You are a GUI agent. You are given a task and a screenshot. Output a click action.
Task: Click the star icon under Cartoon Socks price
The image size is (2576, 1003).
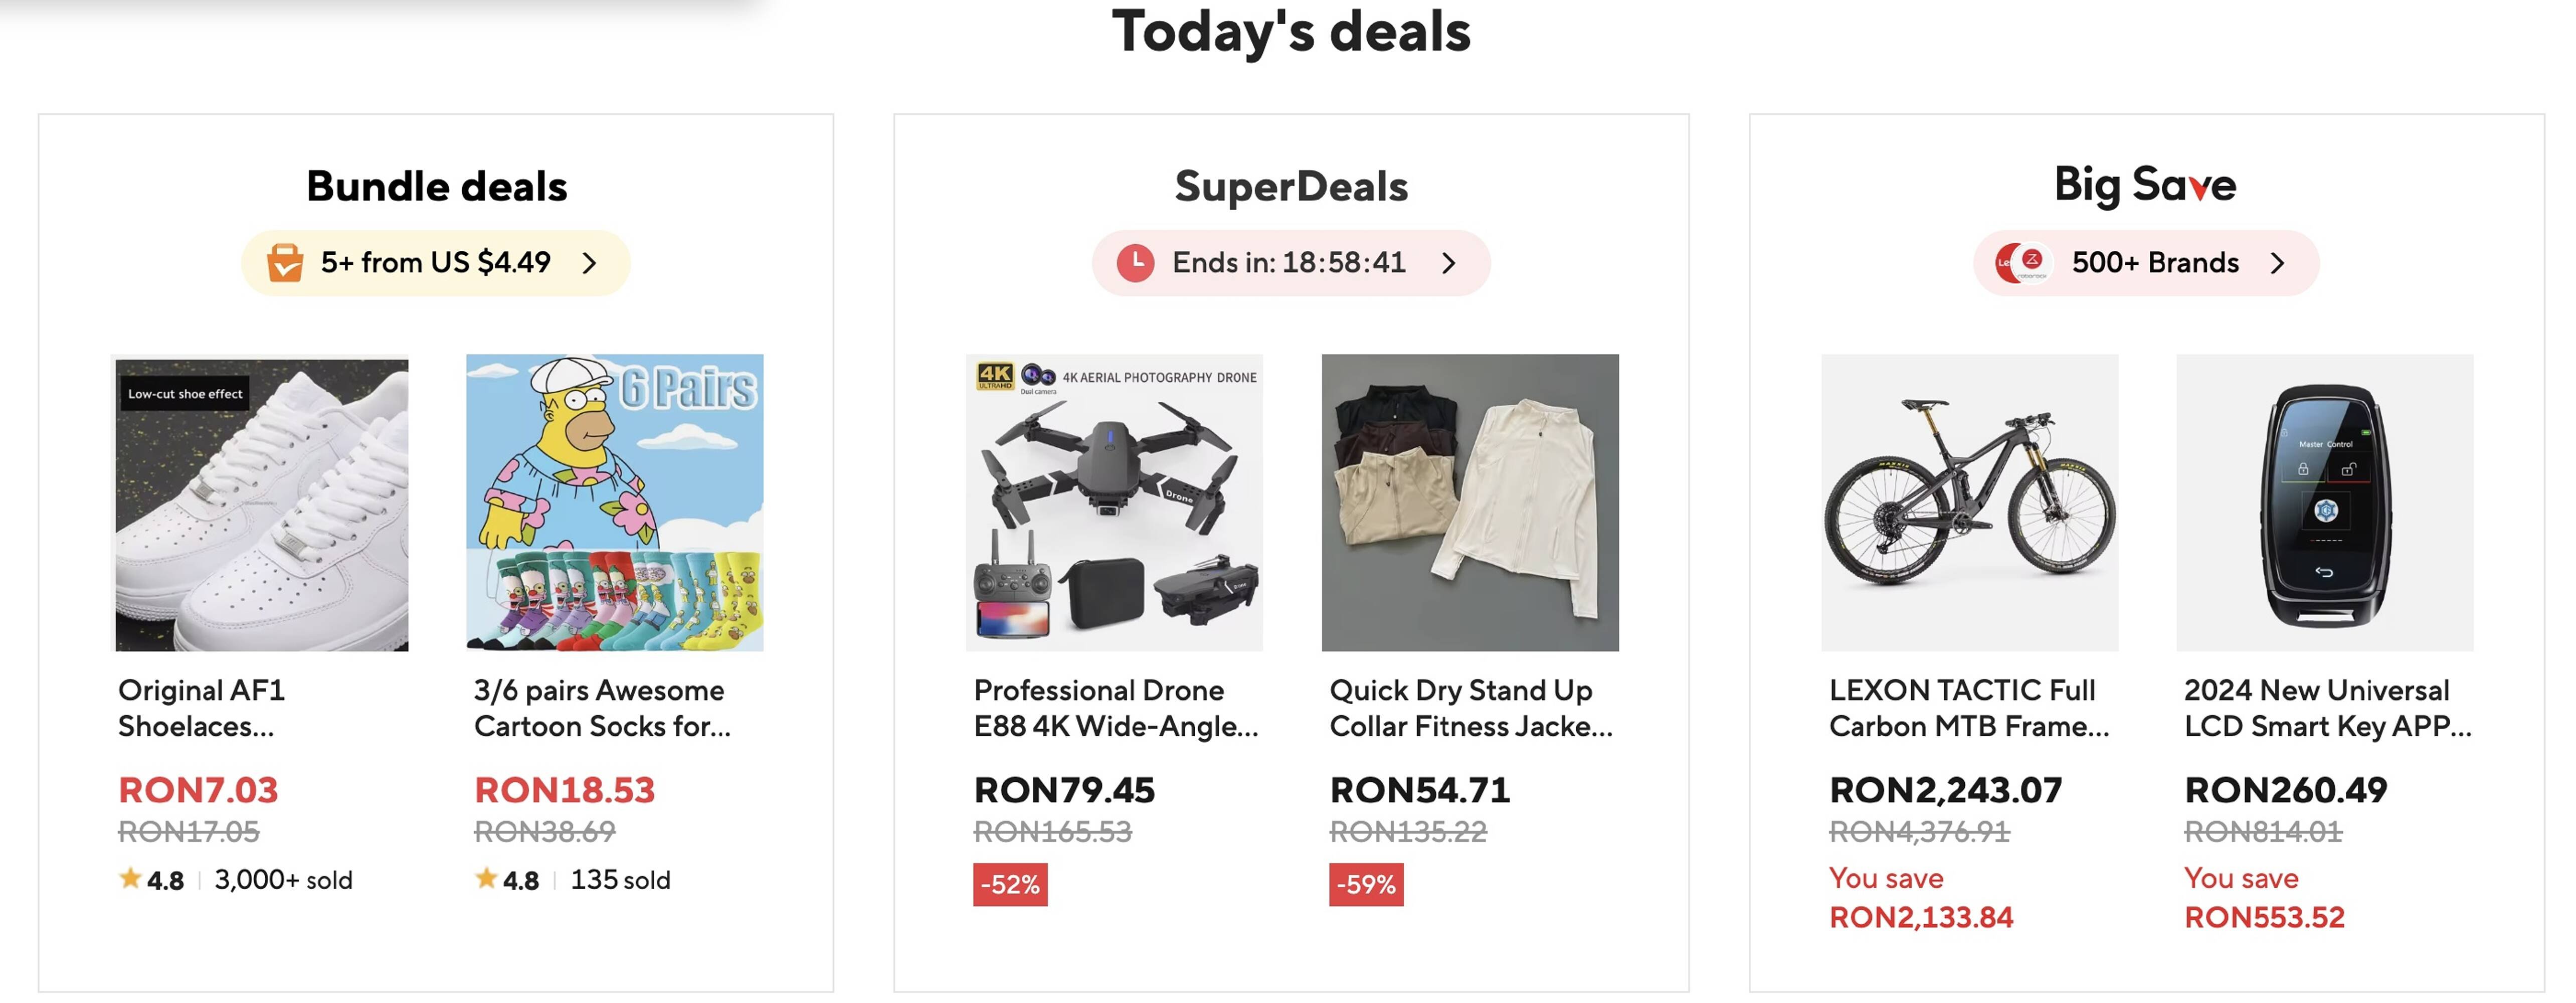coord(486,878)
